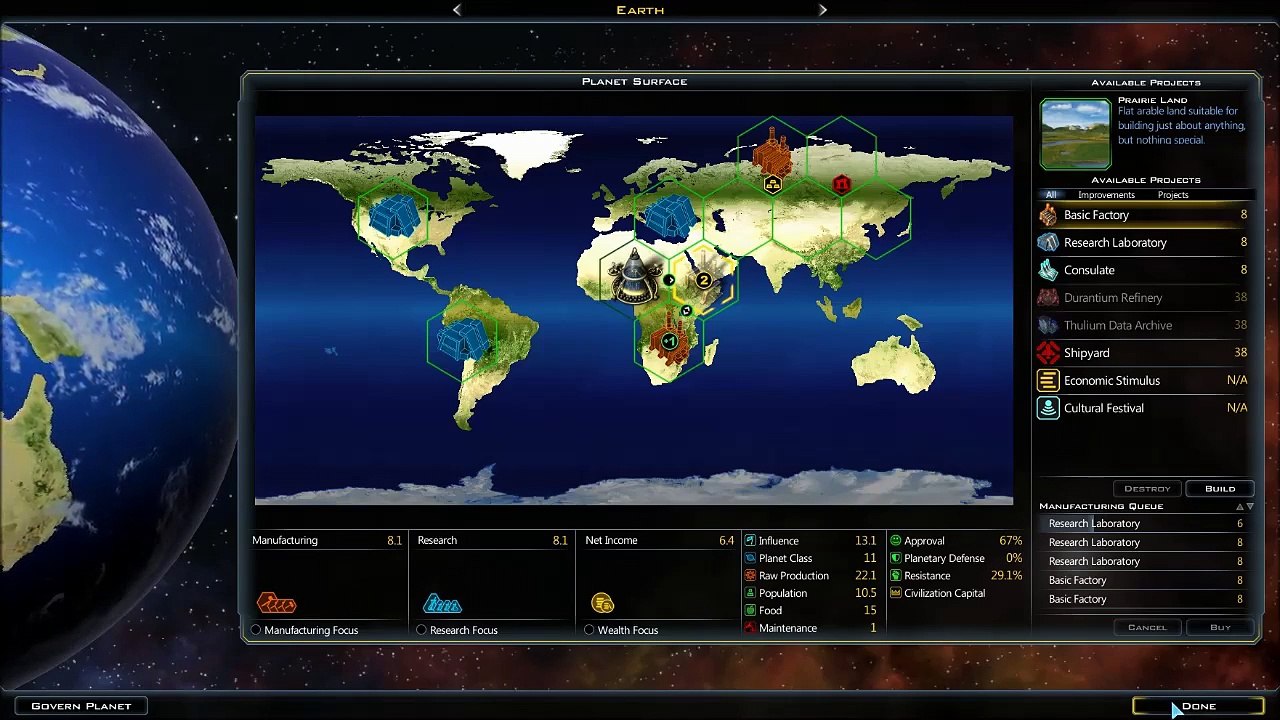Click the Durantium Refinery icon

pyautogui.click(x=1048, y=298)
